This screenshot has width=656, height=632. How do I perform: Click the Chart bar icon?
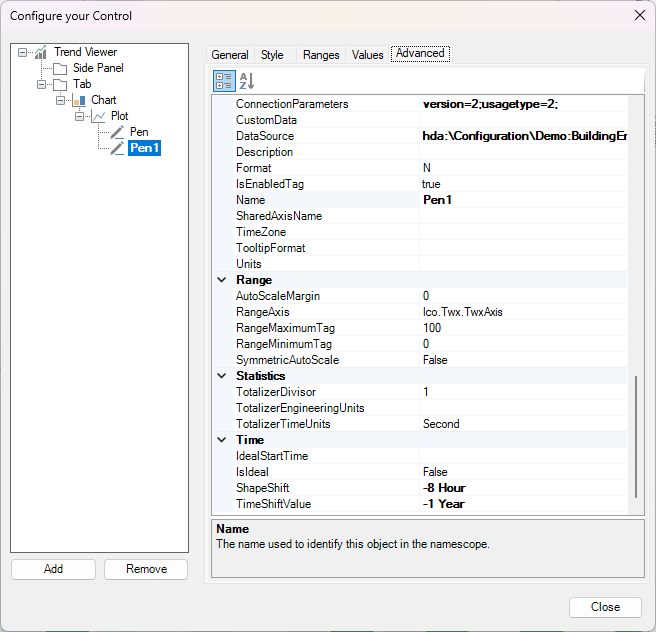(x=79, y=100)
